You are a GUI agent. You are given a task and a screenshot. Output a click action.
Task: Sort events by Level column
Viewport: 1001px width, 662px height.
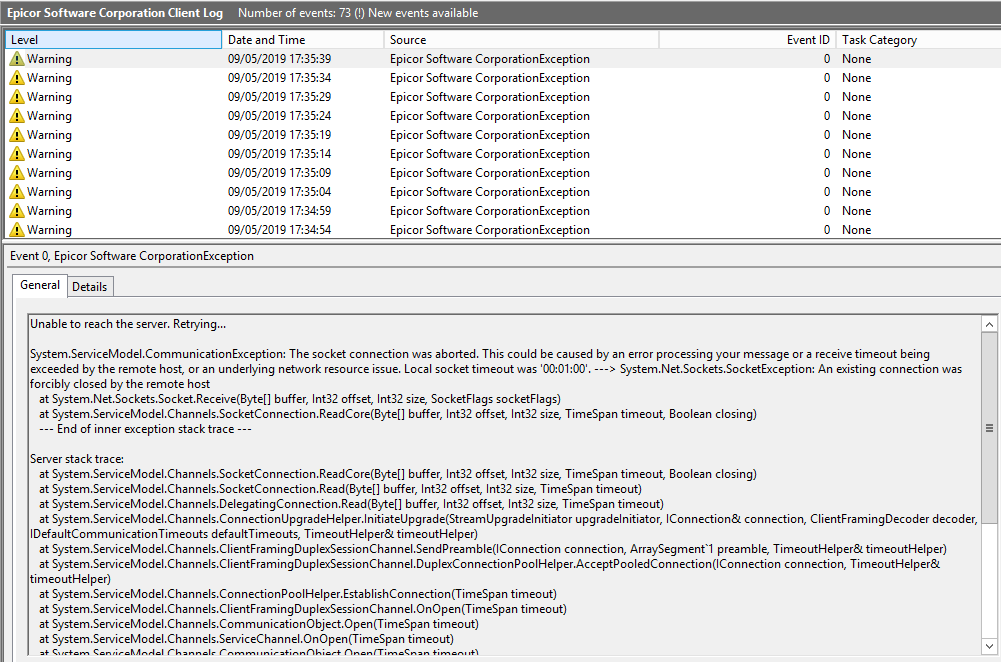(114, 40)
